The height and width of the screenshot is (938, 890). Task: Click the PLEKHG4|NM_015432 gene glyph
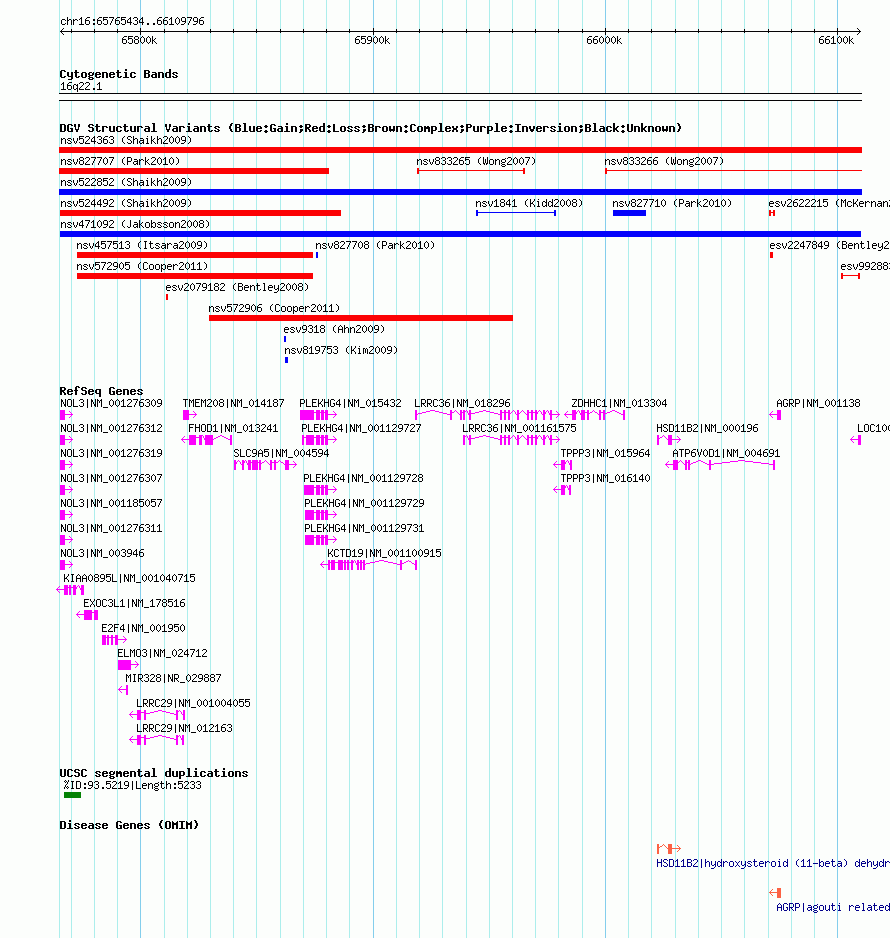tap(318, 415)
